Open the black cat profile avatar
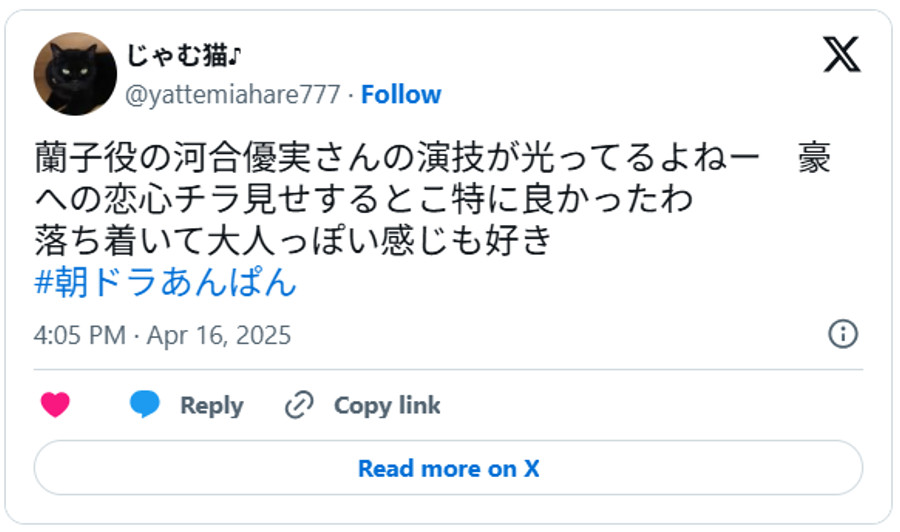This screenshot has height=532, width=900. (x=75, y=74)
